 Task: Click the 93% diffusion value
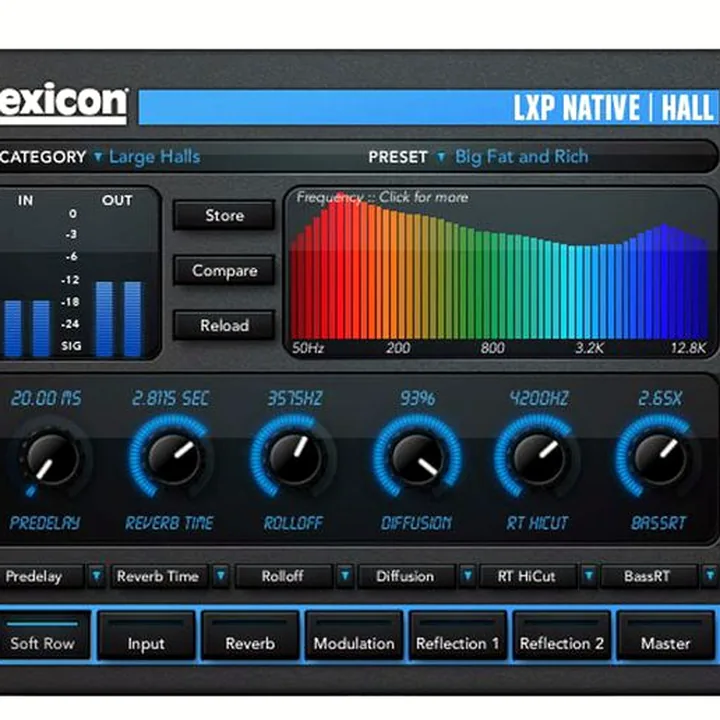pyautogui.click(x=417, y=398)
